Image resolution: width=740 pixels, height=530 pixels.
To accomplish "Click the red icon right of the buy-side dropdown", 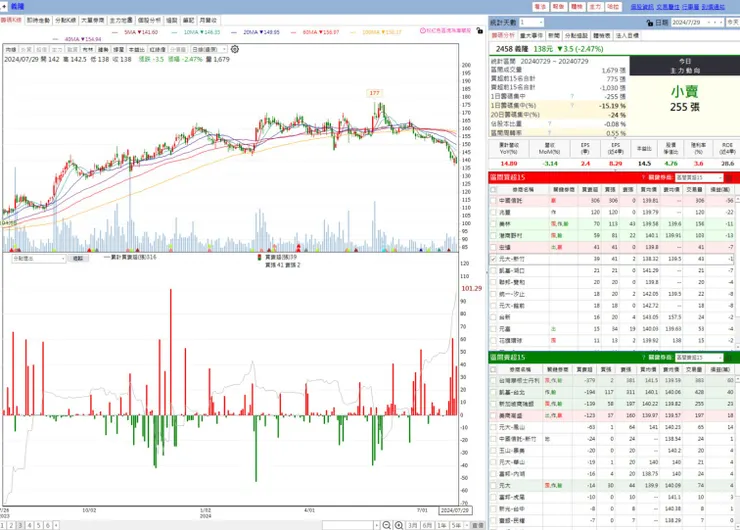I will click(x=729, y=177).
